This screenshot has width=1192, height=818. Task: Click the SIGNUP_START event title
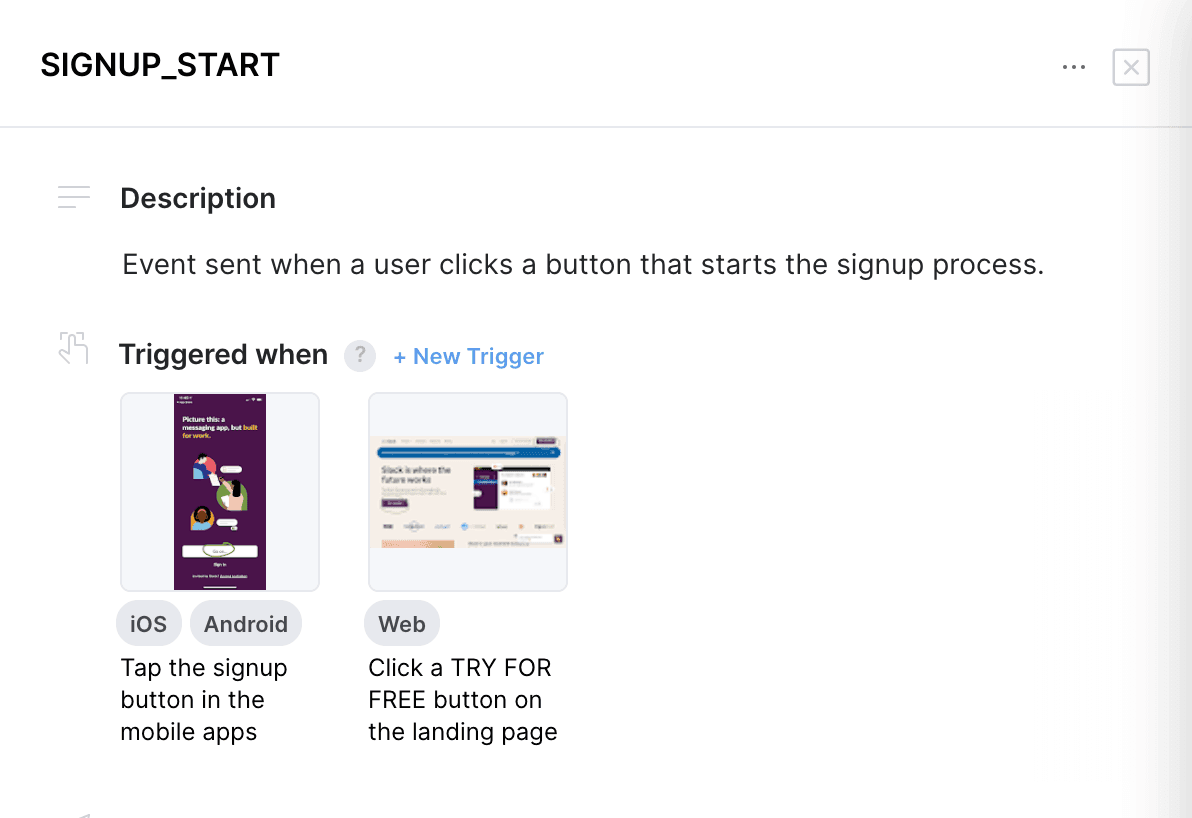(160, 65)
